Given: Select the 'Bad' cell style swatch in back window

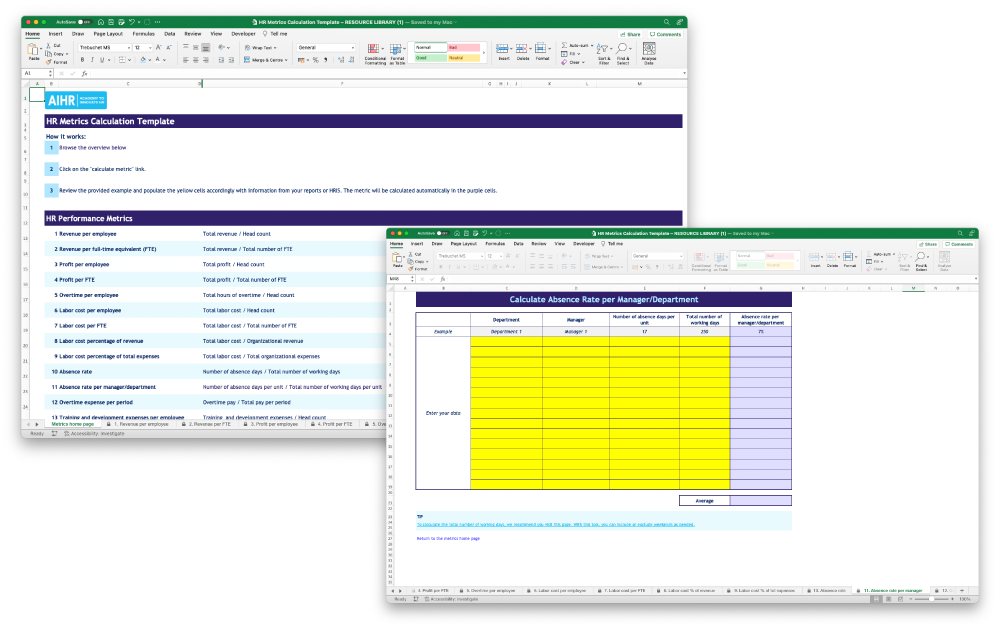Looking at the screenshot, I should point(465,47).
